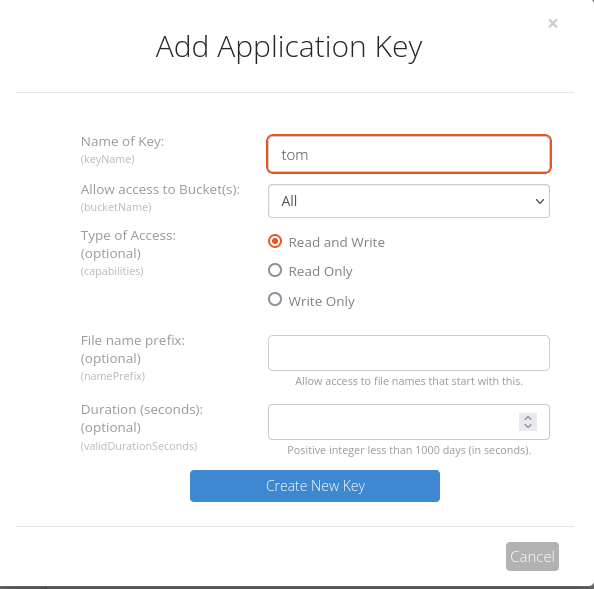This screenshot has height=589, width=594.
Task: Click the Add Application Key heading
Action: point(289,47)
